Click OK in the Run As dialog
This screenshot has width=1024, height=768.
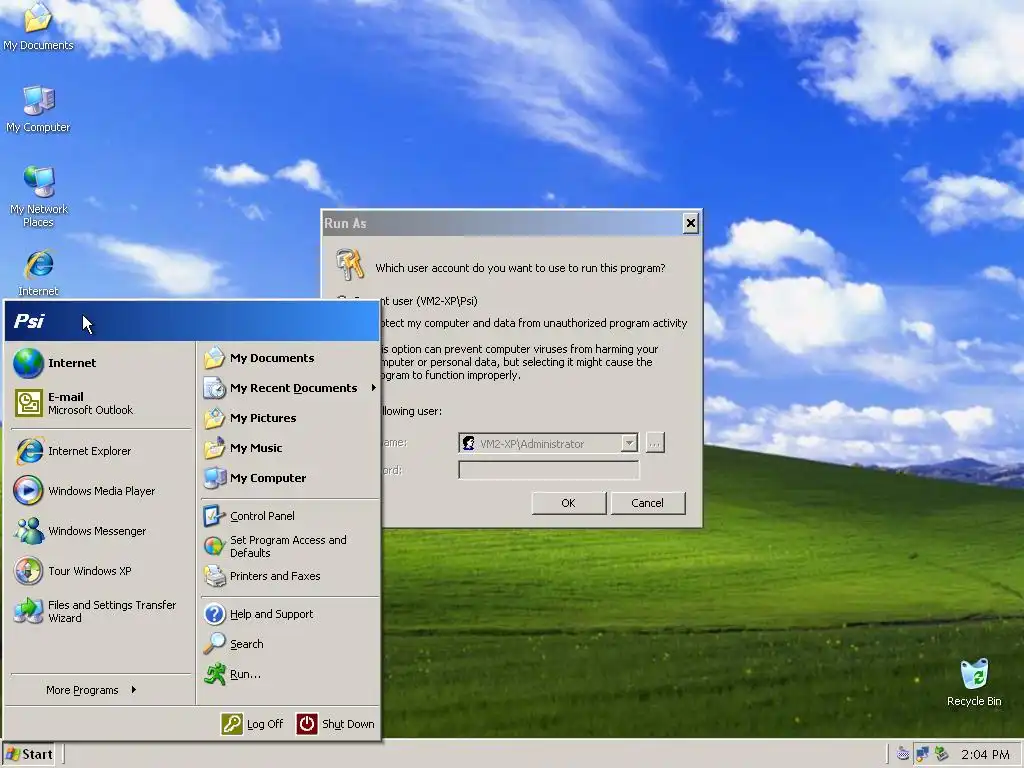point(568,503)
